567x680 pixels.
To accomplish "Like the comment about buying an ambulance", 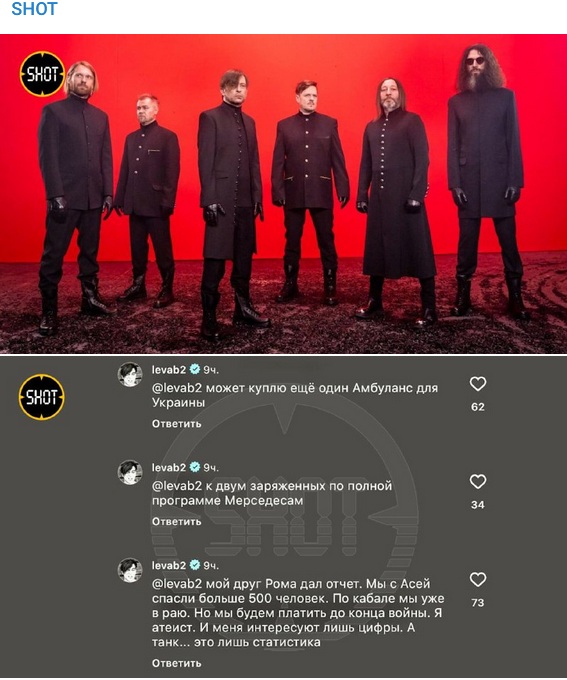I will click(x=478, y=384).
